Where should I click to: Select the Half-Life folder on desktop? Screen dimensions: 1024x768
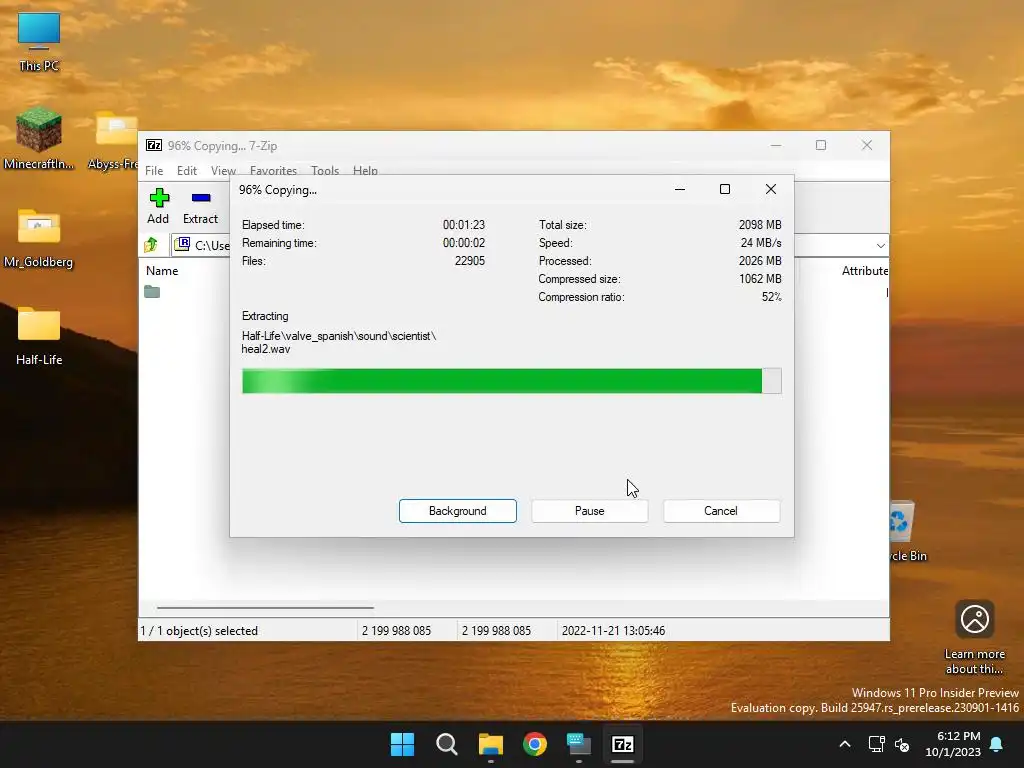(39, 336)
